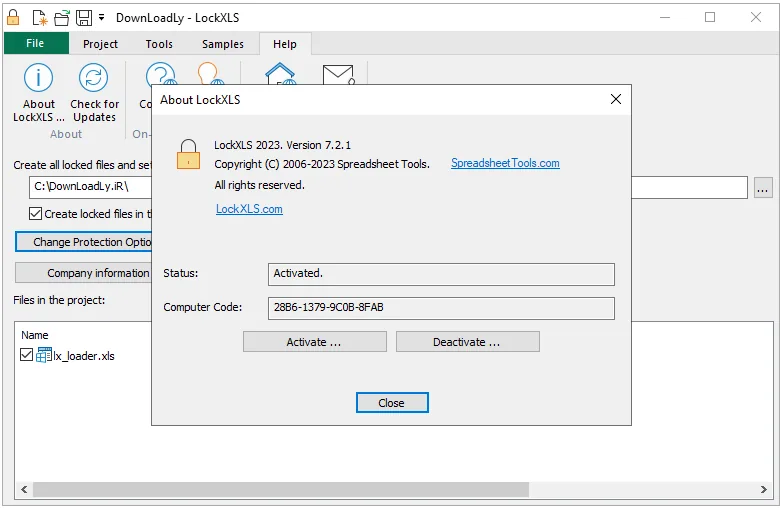Viewport: 783px width, 508px height.
Task: Open the File menu tab
Action: 36,43
